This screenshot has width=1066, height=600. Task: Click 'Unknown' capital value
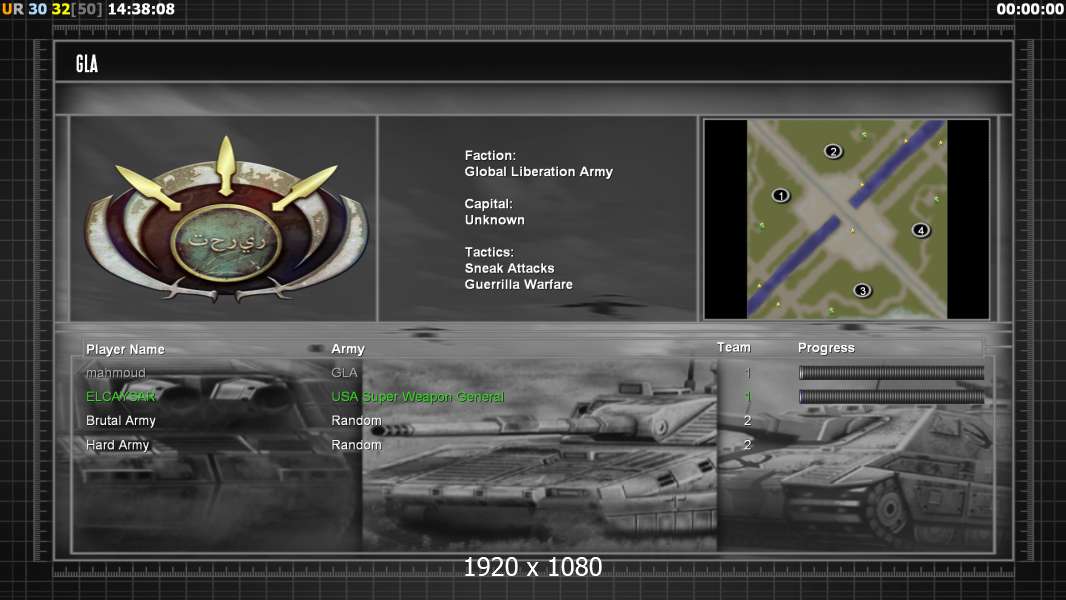click(494, 220)
